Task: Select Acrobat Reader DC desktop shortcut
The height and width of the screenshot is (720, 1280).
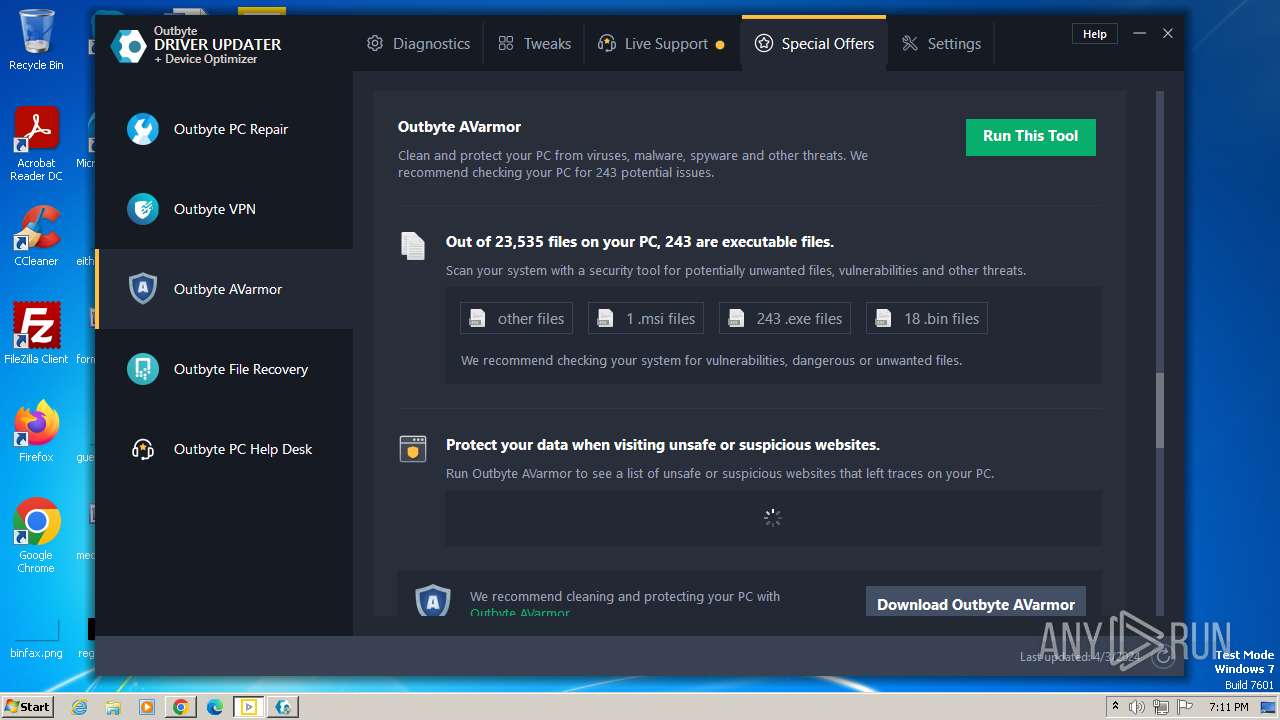Action: tap(36, 145)
